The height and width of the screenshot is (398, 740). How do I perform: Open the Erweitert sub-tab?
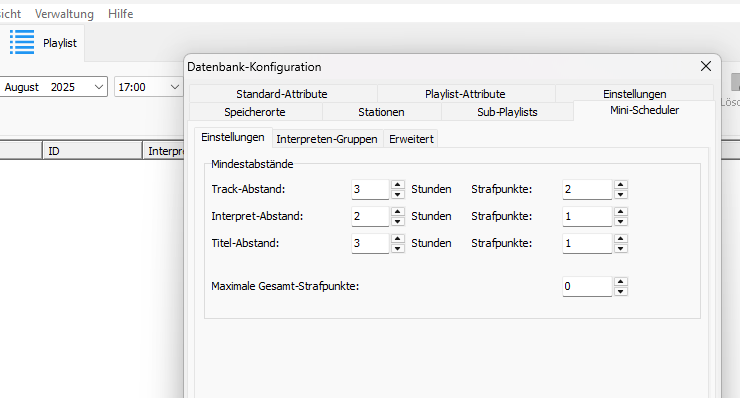(411, 139)
